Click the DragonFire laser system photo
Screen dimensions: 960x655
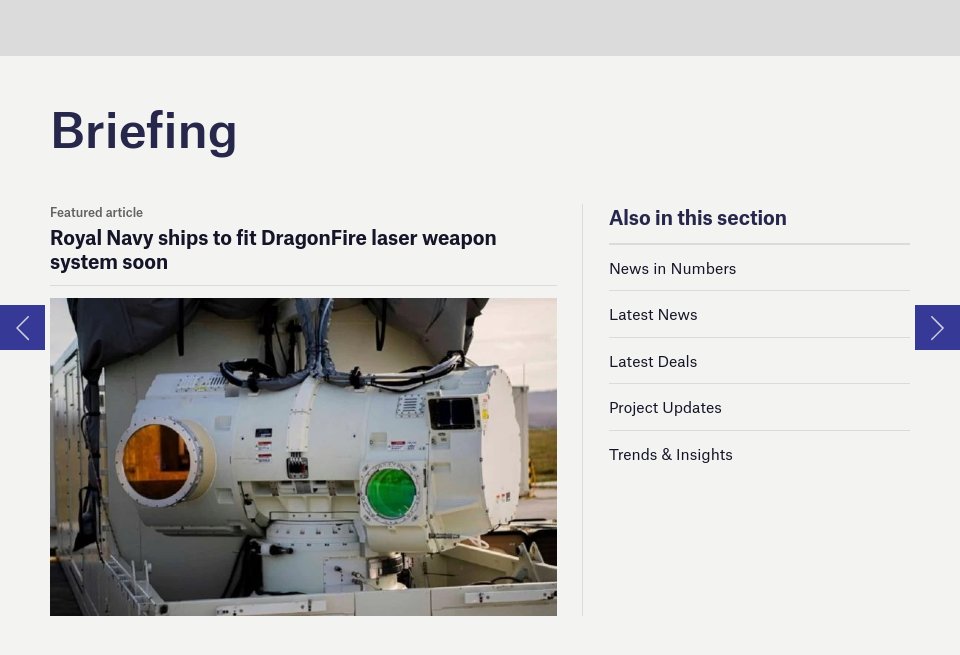tap(303, 457)
